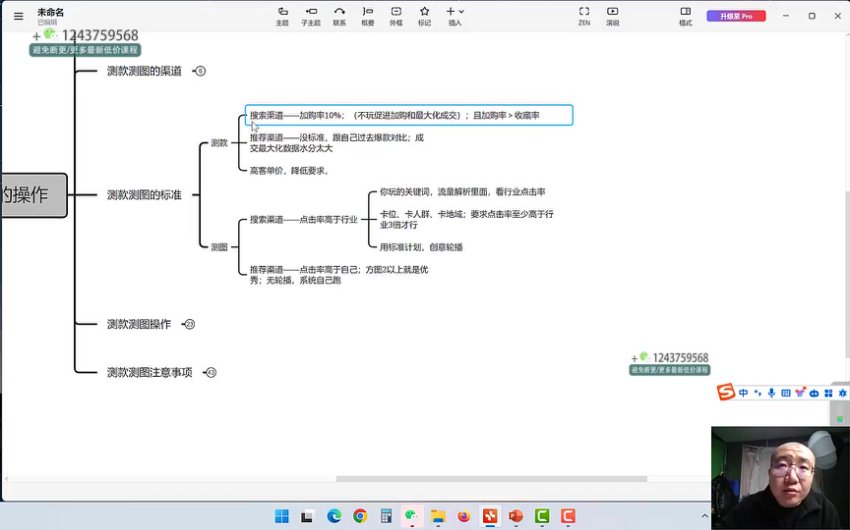This screenshot has width=850, height=530.
Task: Click the 概要 (Summary) toolbar icon
Action: tap(368, 15)
